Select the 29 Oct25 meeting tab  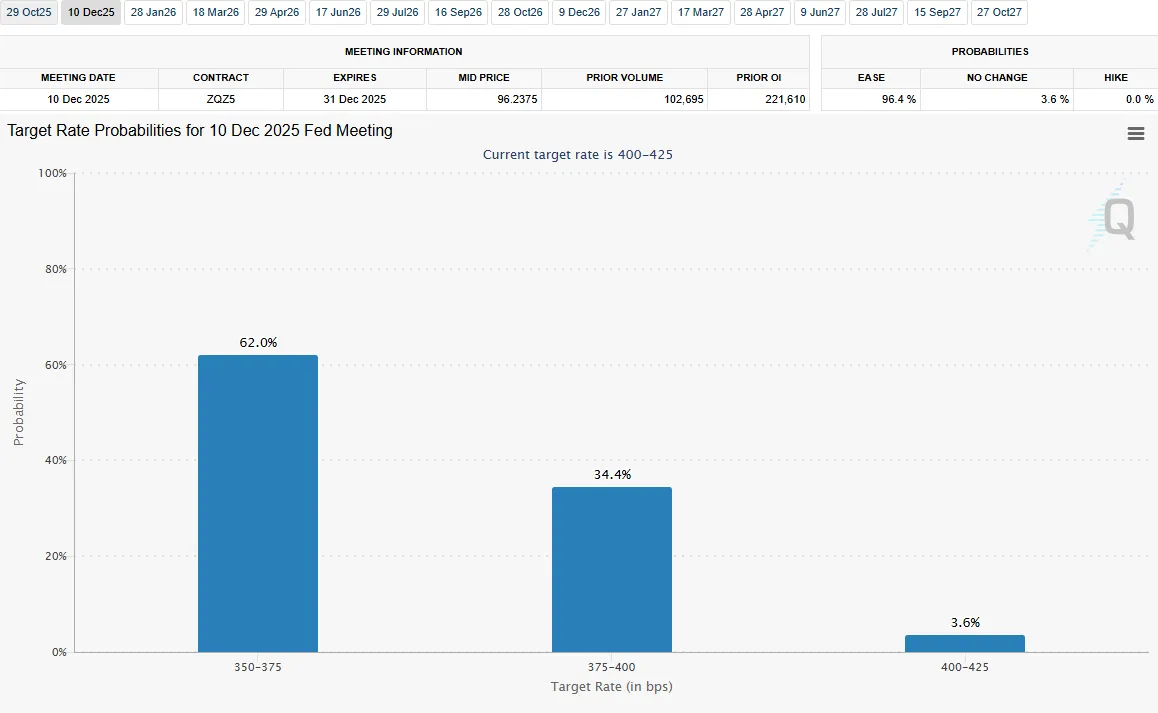click(x=29, y=13)
